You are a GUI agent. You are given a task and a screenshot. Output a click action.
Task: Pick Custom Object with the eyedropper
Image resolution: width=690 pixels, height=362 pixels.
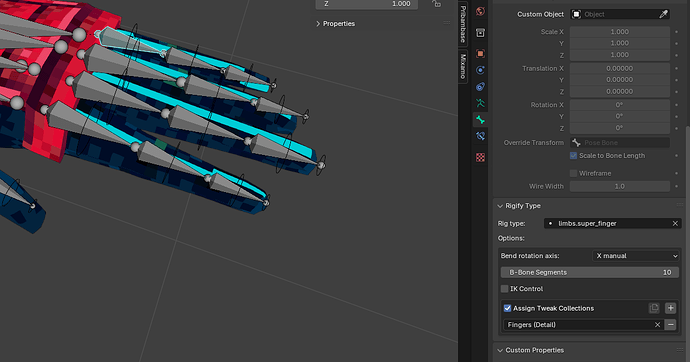[x=663, y=14]
